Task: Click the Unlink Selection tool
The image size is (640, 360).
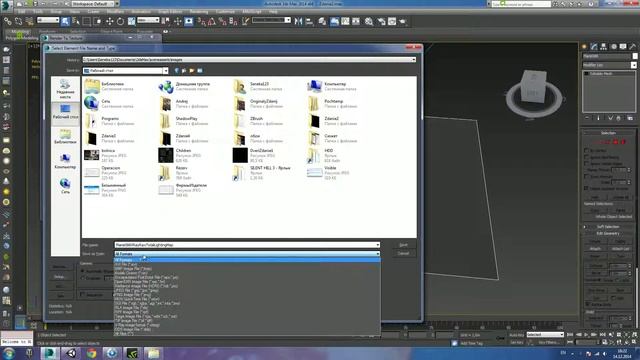Action: pos(19,21)
